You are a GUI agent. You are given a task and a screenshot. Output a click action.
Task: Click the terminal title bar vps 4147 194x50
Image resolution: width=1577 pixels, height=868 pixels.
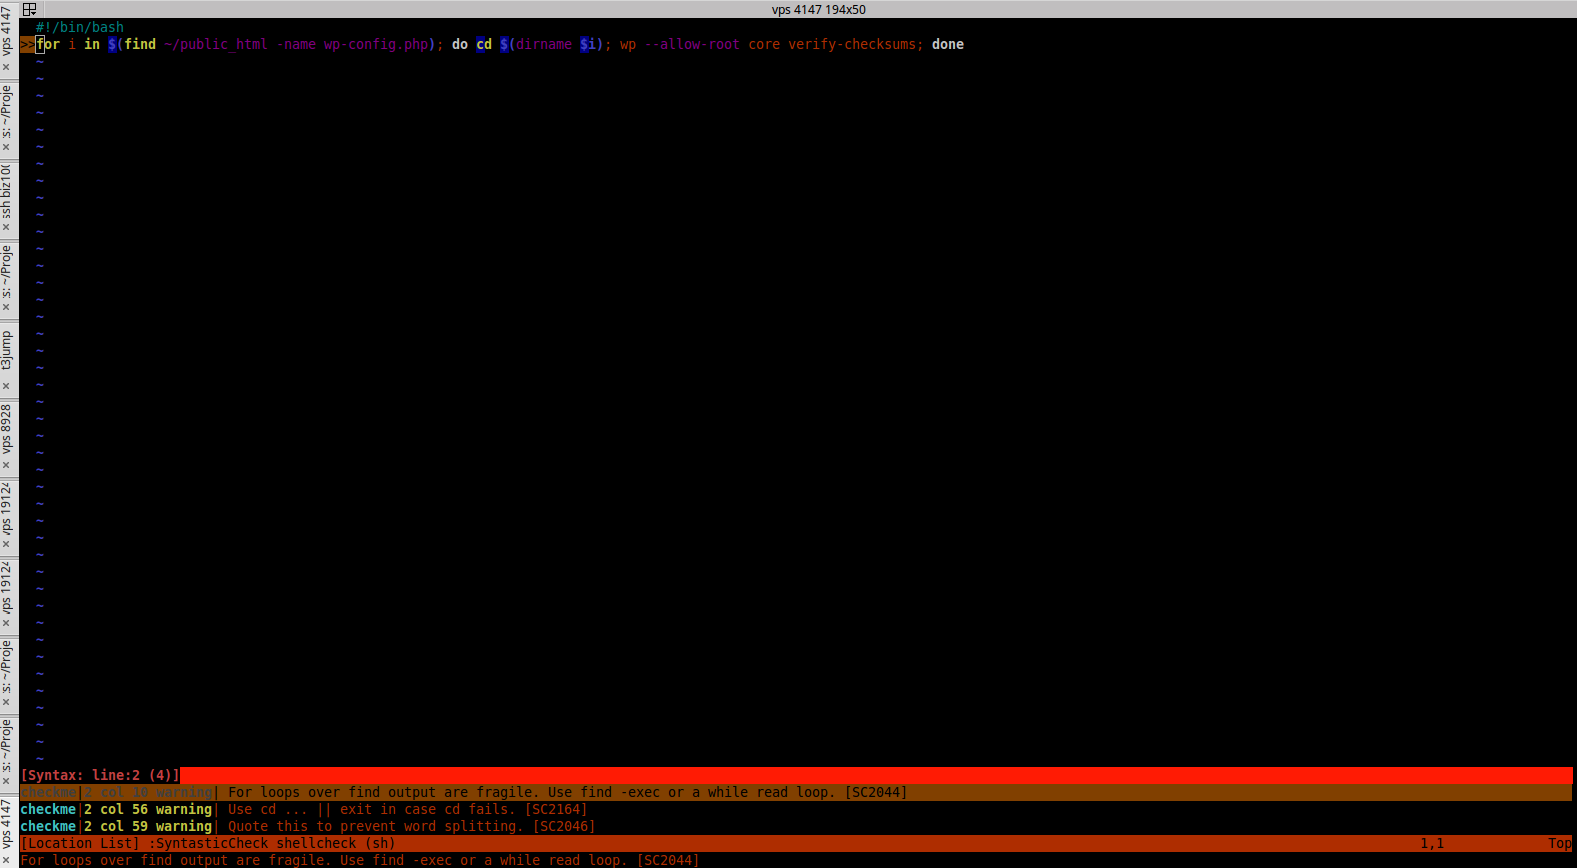tap(818, 9)
